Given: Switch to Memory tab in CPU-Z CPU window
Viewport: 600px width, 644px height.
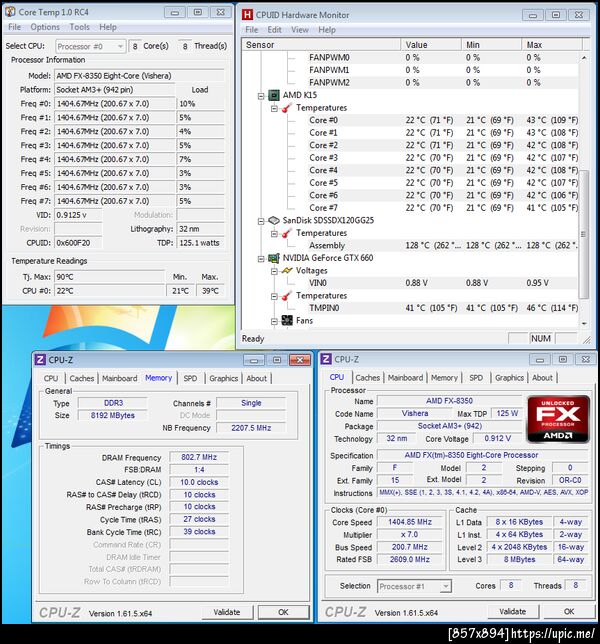Looking at the screenshot, I should click(x=444, y=377).
